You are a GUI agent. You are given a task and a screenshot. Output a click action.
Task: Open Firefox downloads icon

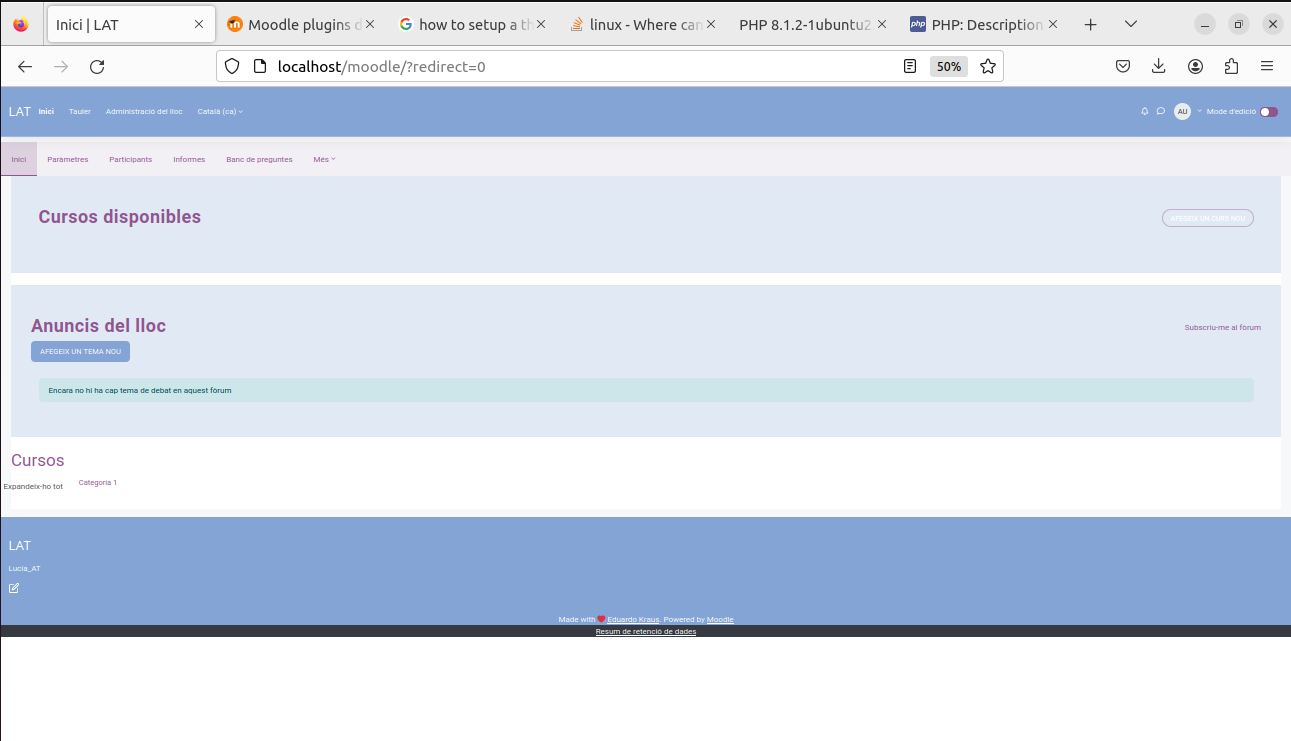coord(1158,66)
